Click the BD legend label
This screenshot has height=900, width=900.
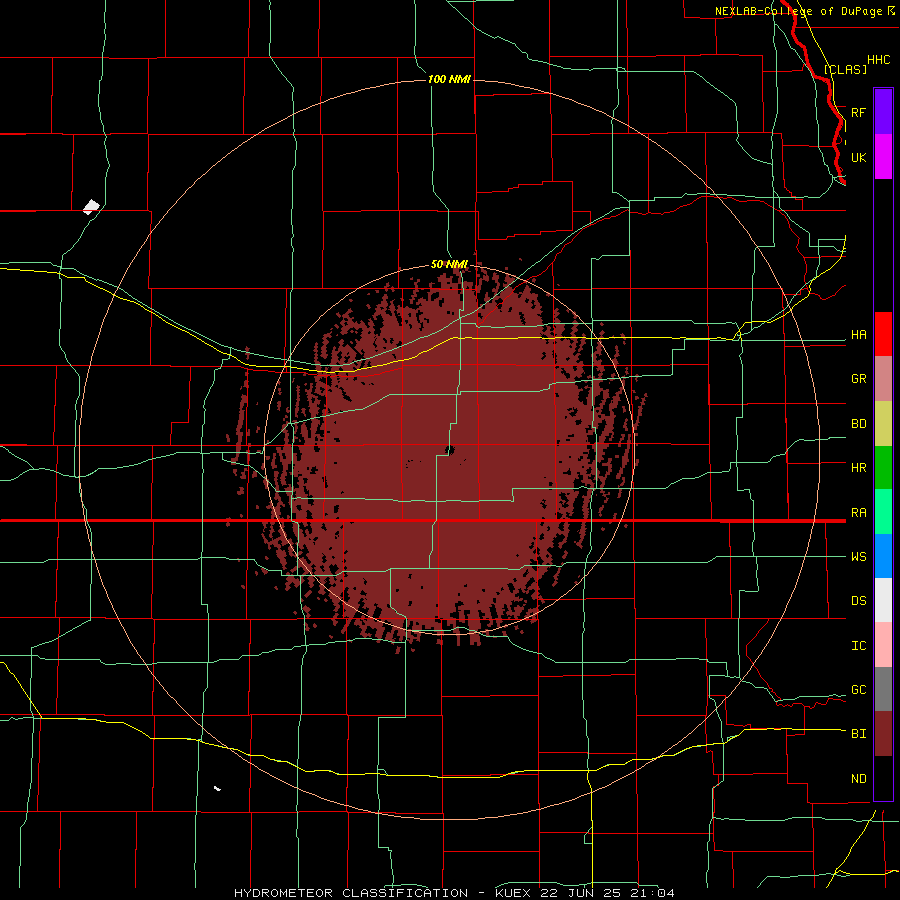tap(858, 424)
